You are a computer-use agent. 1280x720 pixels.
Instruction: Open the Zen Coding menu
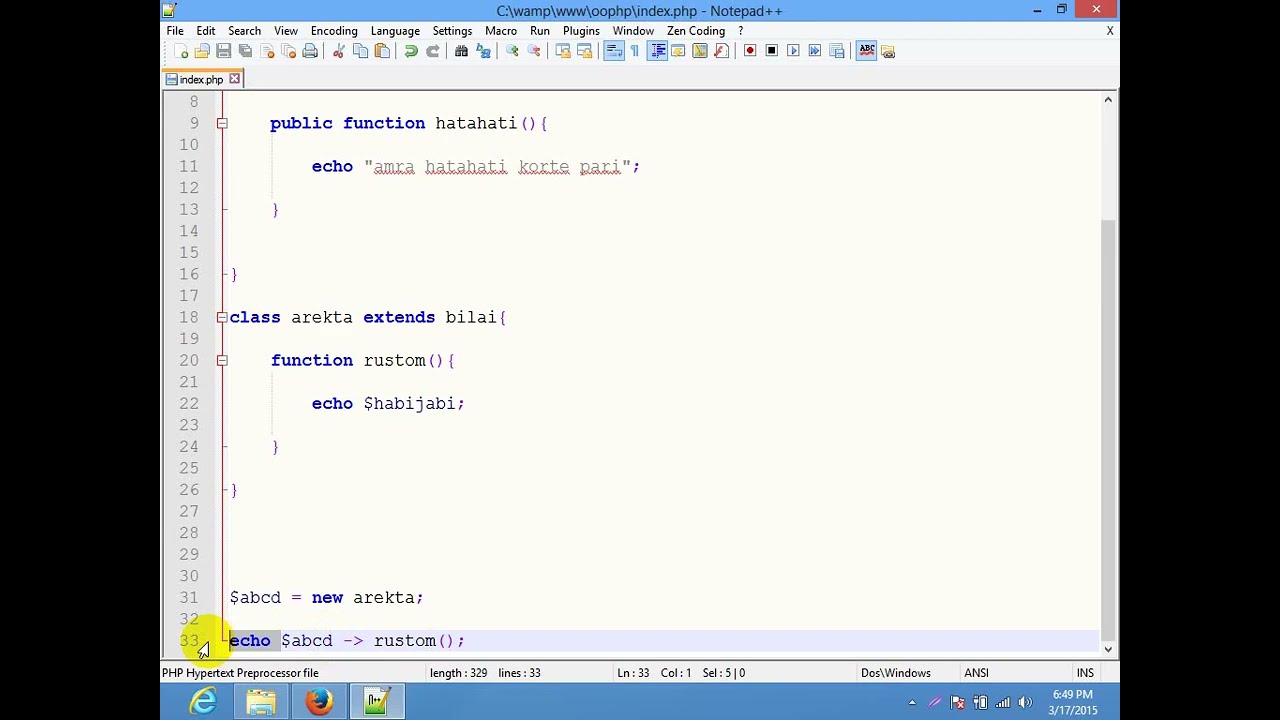696,31
